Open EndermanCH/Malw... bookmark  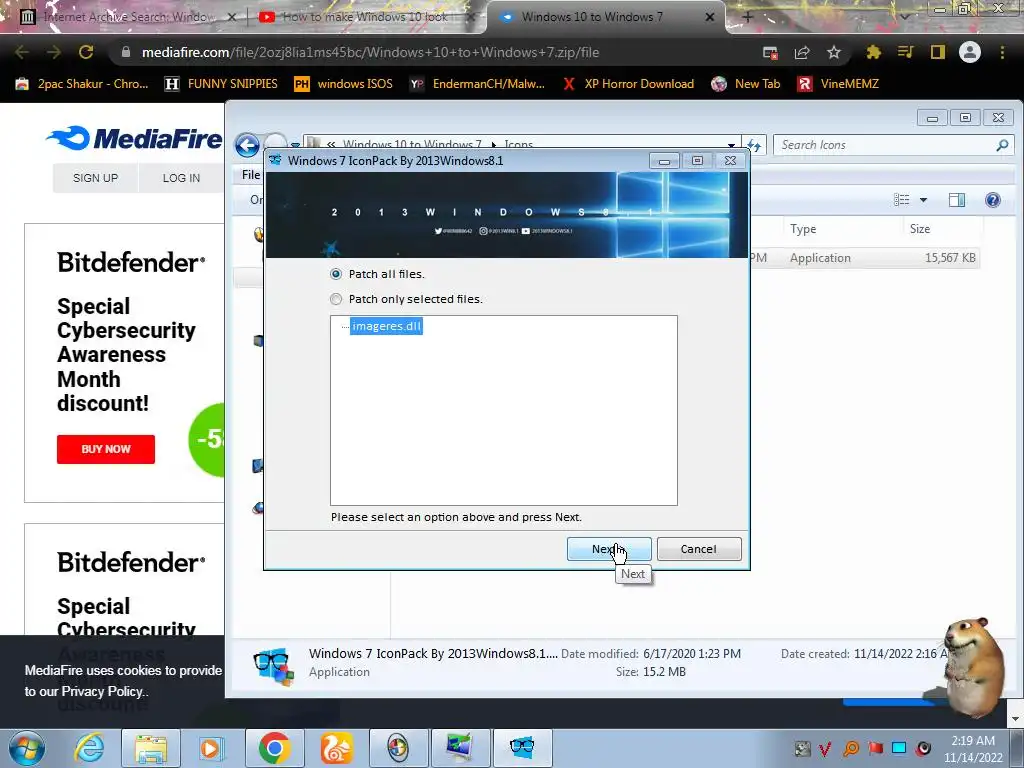click(478, 84)
